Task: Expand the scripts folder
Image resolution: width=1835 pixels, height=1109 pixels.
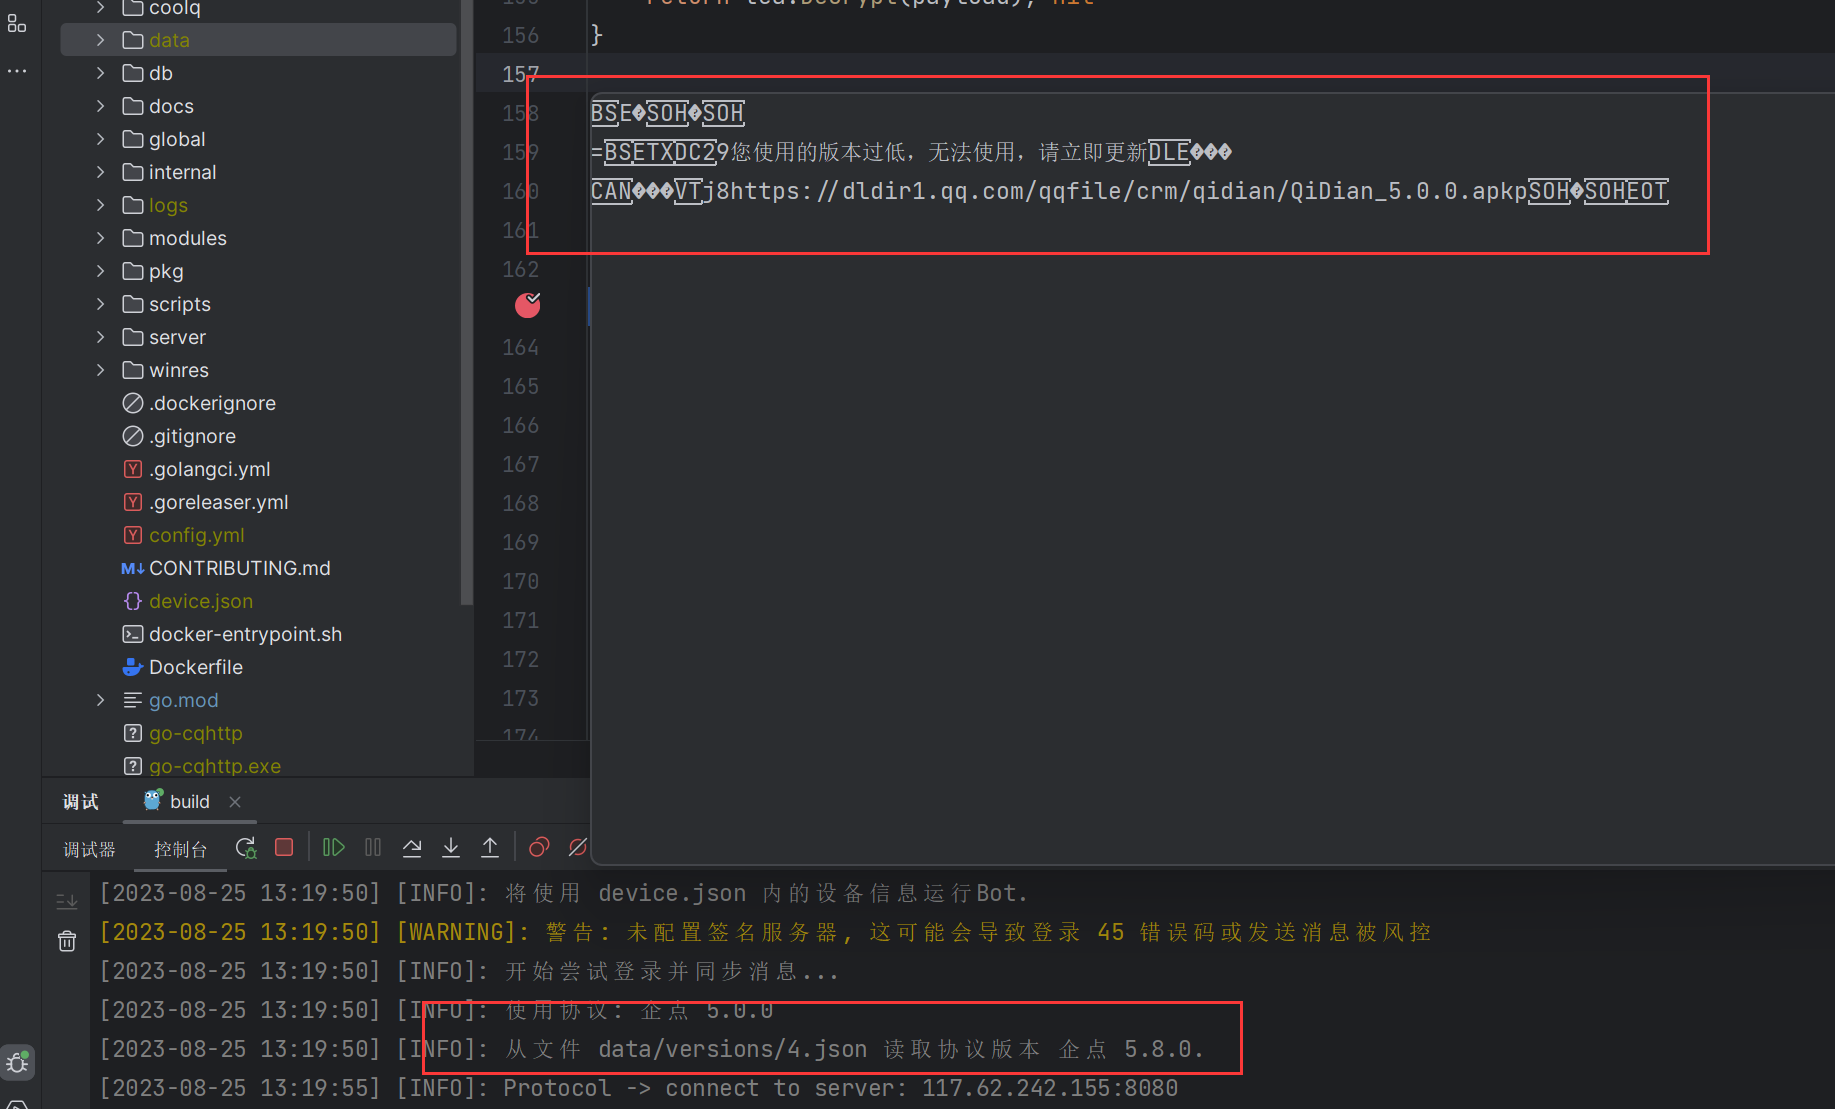Action: point(99,304)
